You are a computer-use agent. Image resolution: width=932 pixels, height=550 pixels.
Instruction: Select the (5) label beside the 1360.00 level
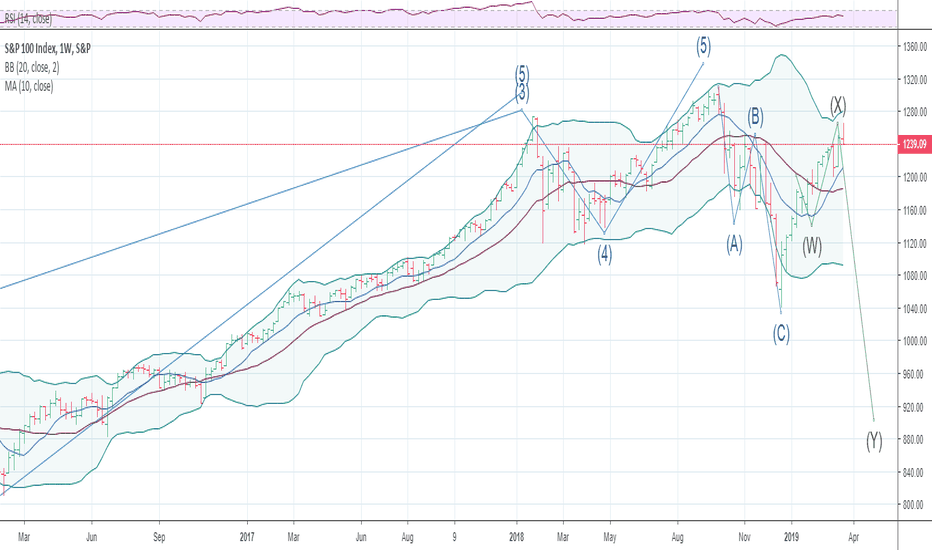pyautogui.click(x=703, y=46)
